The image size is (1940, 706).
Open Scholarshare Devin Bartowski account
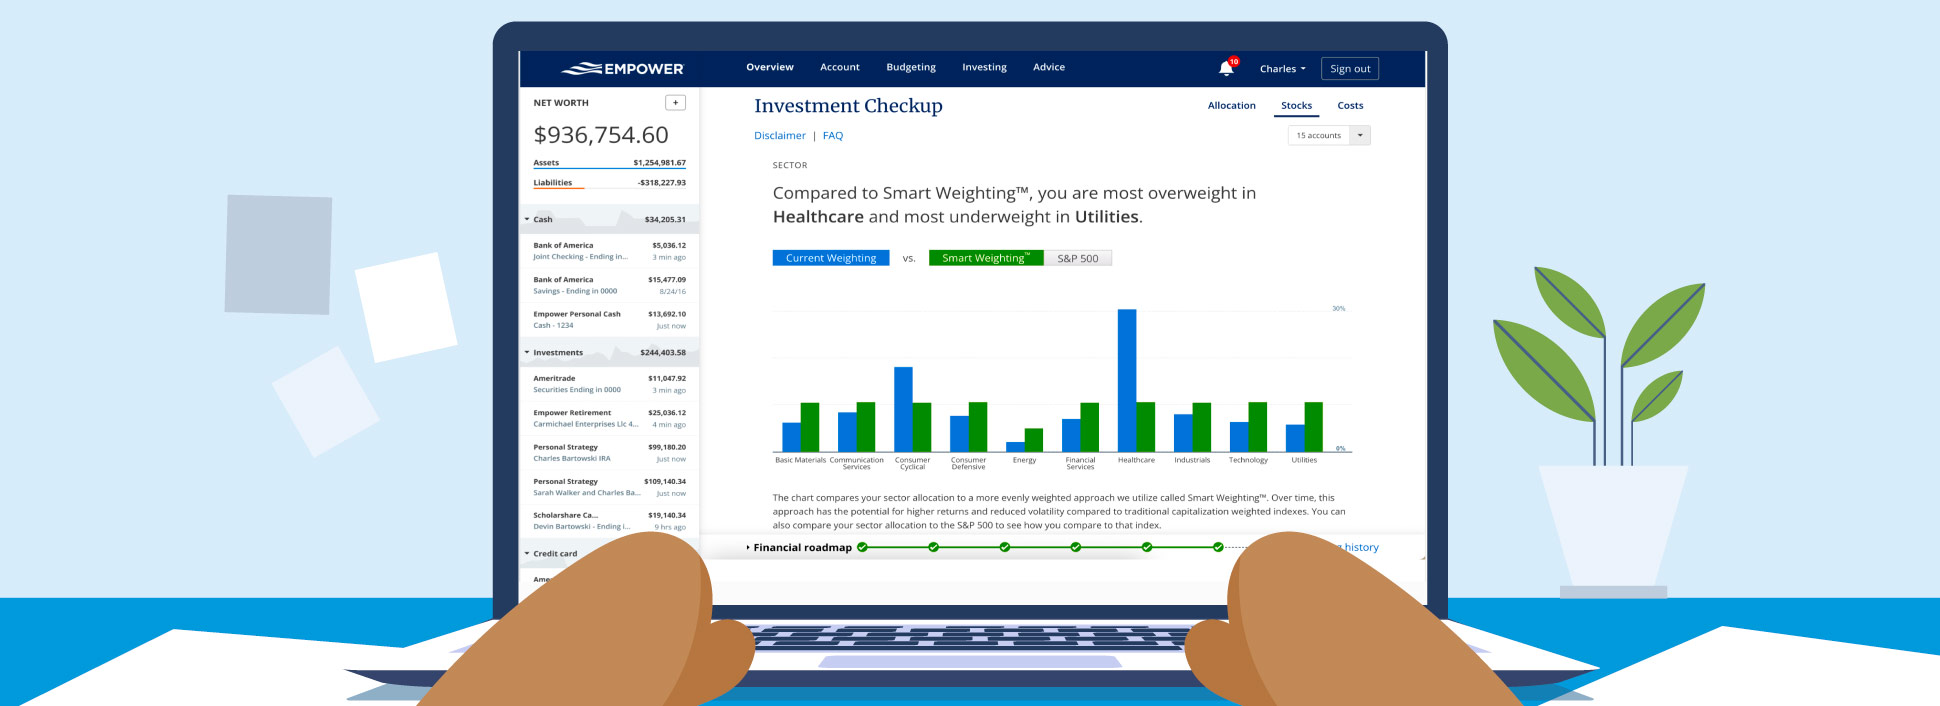609,521
